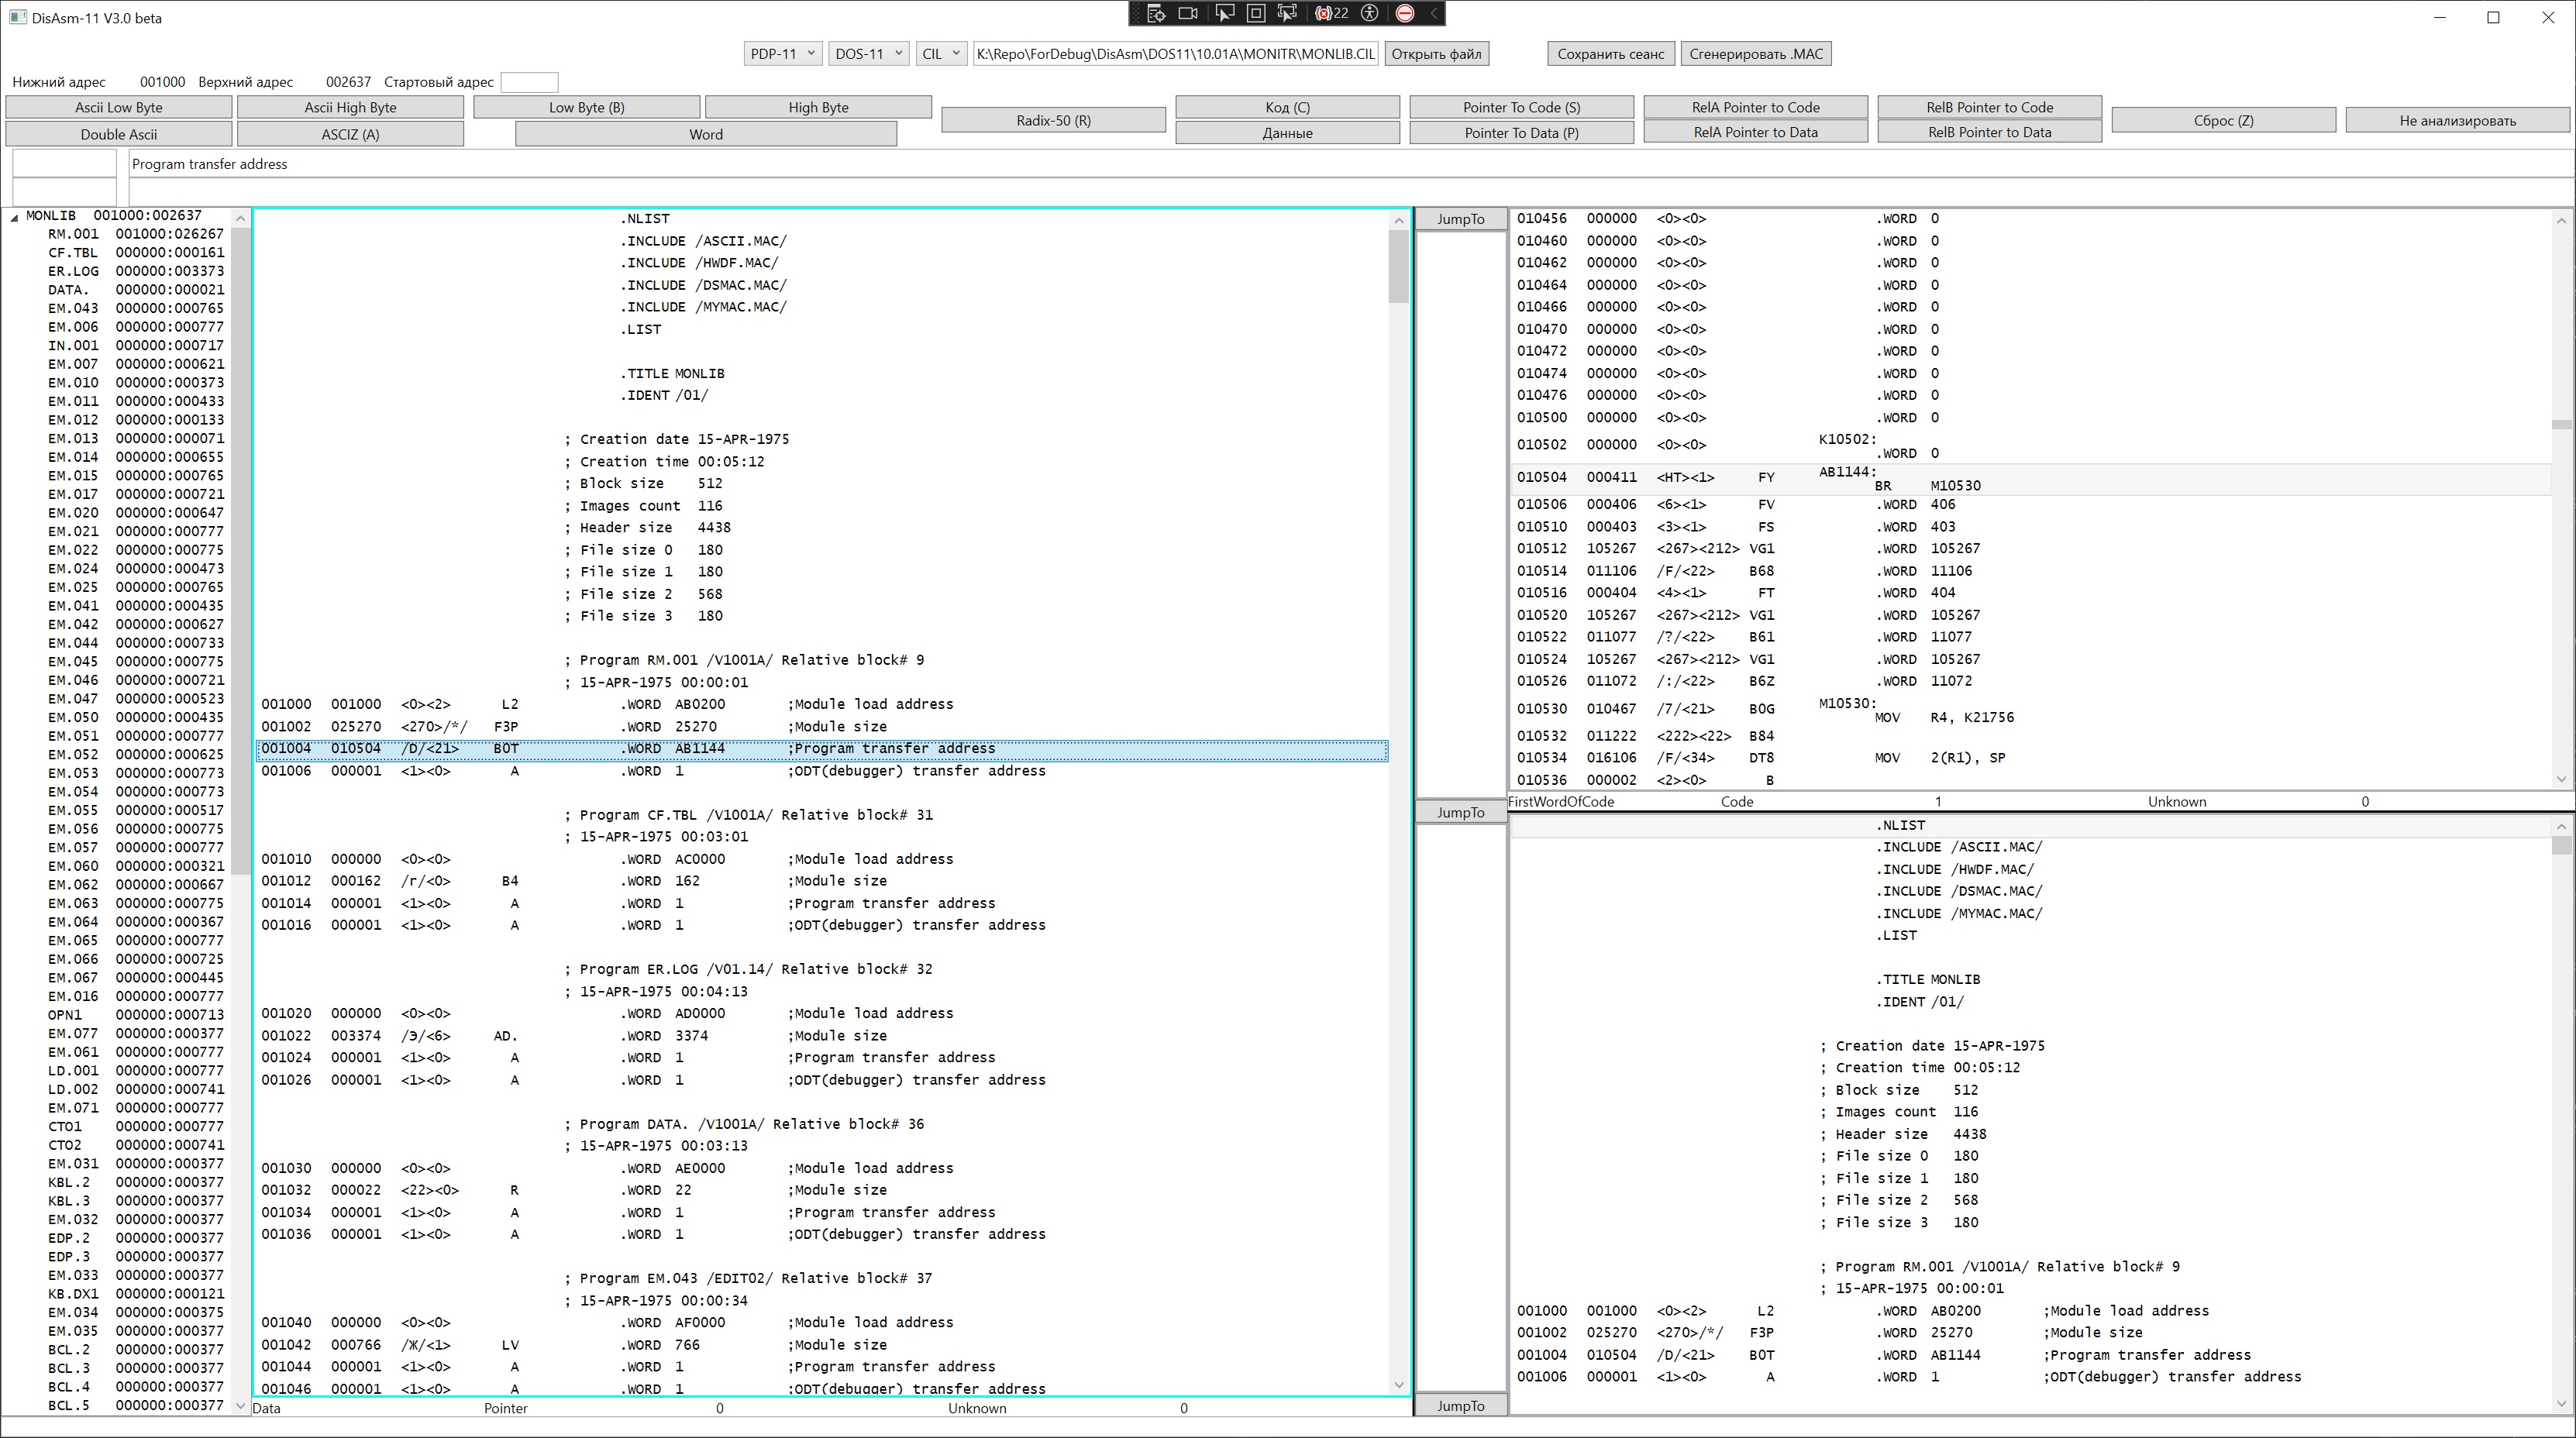Screen dimensions: 2576x1438
Task: Click the Pointer To Code (S) button
Action: 1520,107
